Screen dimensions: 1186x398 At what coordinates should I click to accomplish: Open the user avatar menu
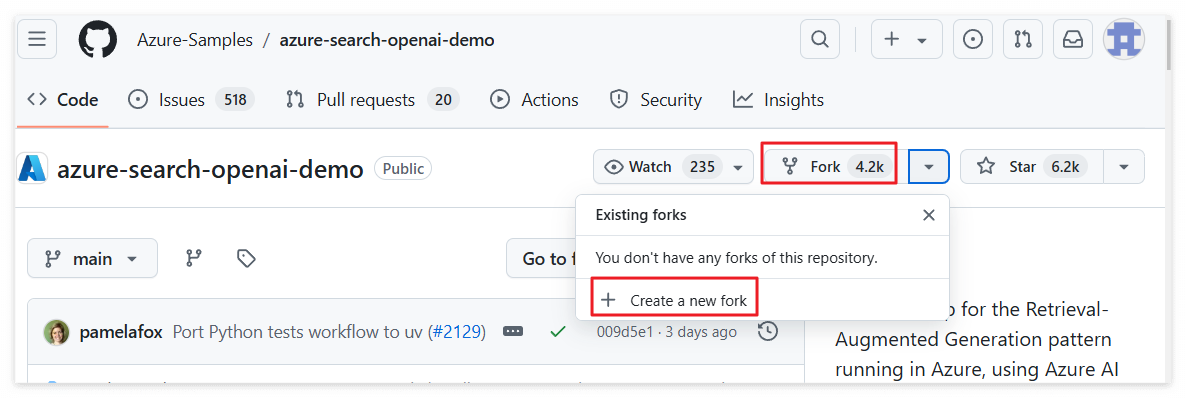point(1124,39)
